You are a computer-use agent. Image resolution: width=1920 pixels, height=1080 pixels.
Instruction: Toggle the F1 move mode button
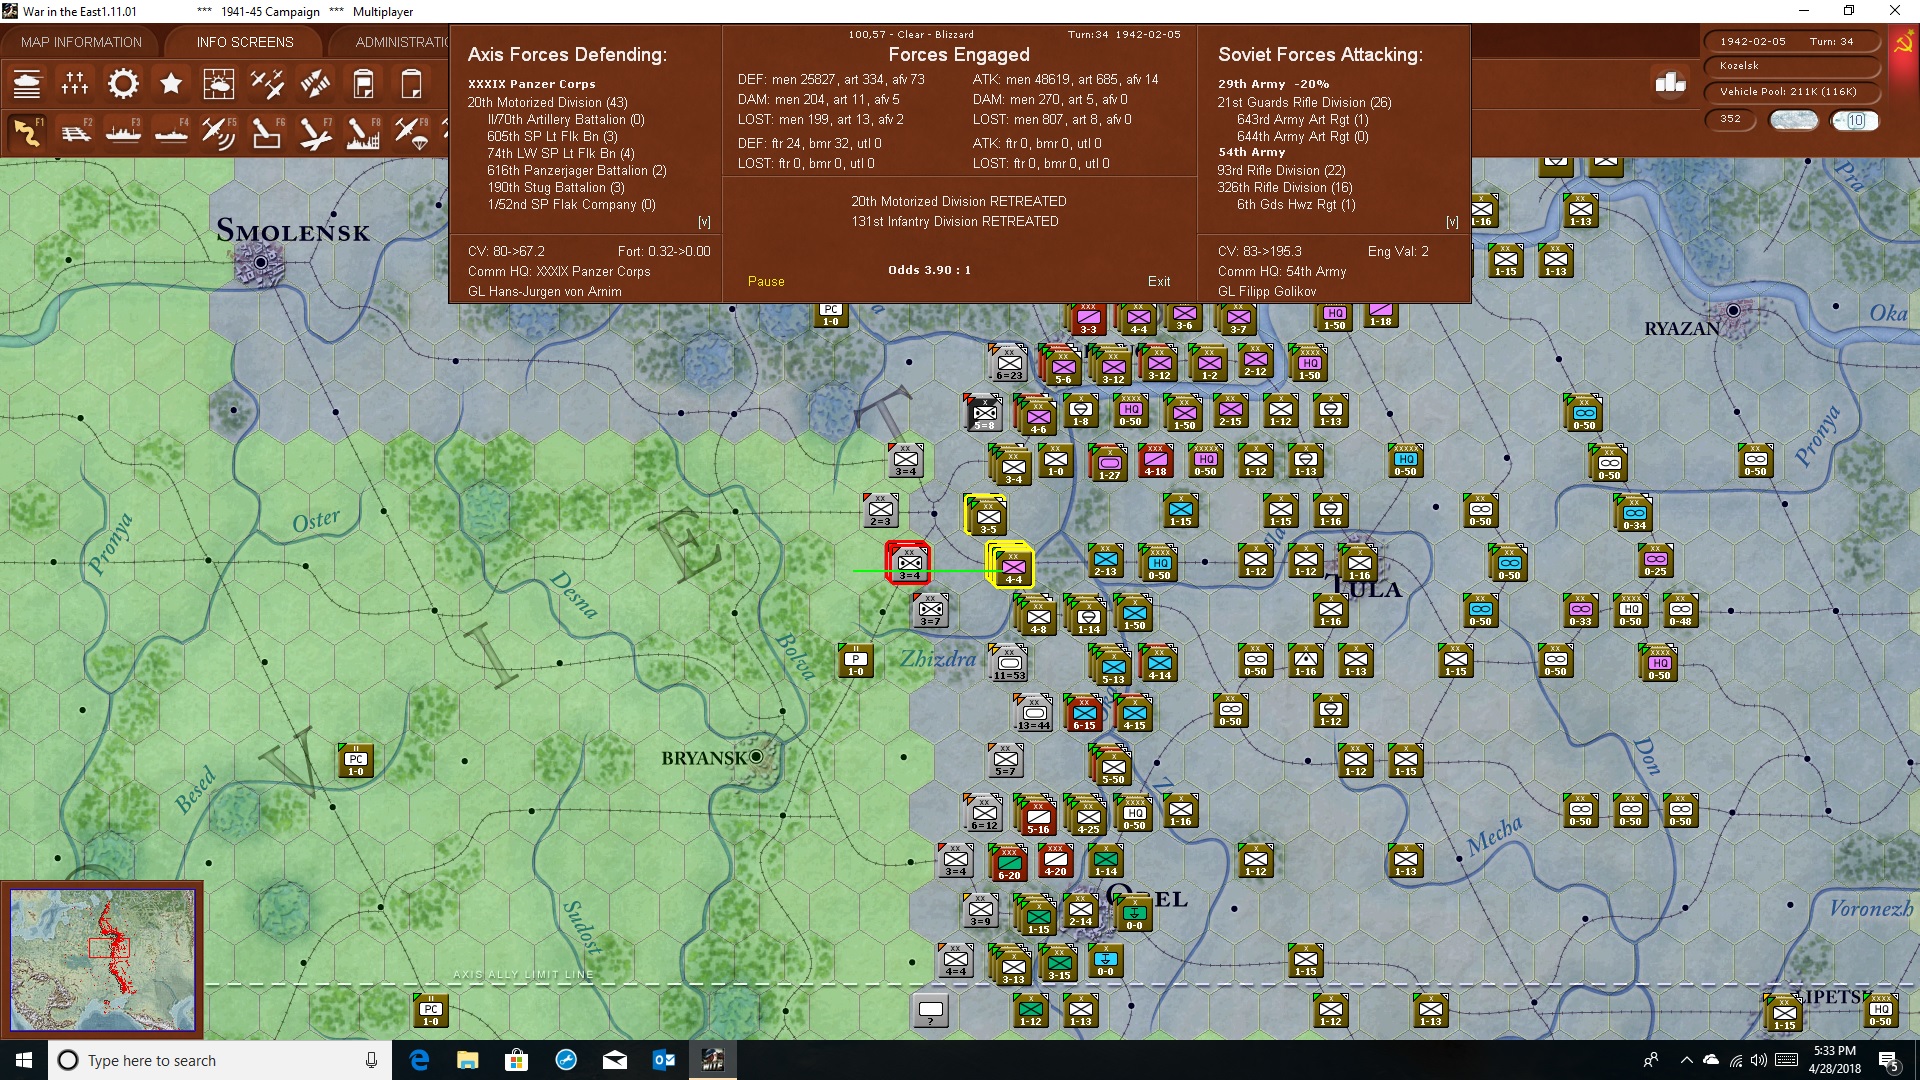pos(28,132)
